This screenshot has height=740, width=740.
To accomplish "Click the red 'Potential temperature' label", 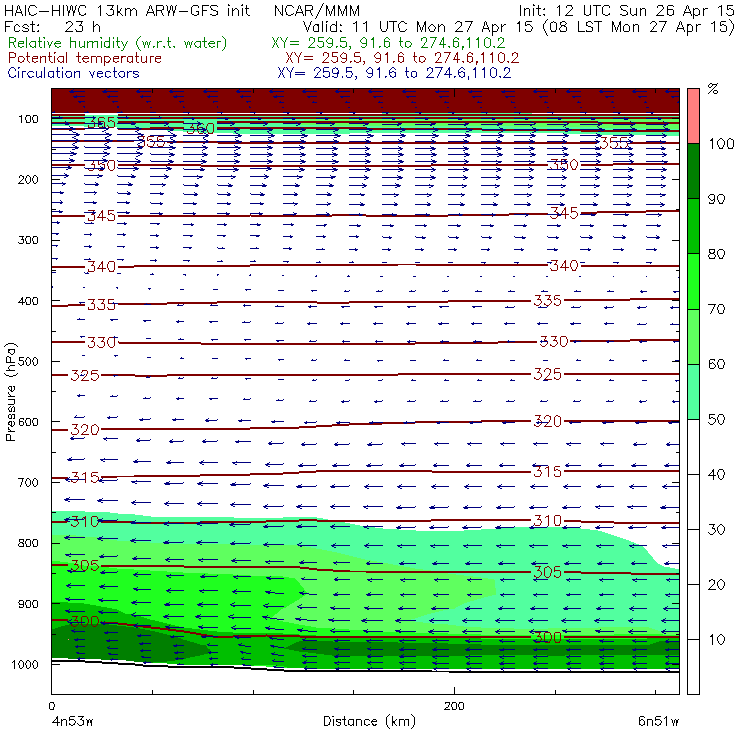I will click(85, 58).
